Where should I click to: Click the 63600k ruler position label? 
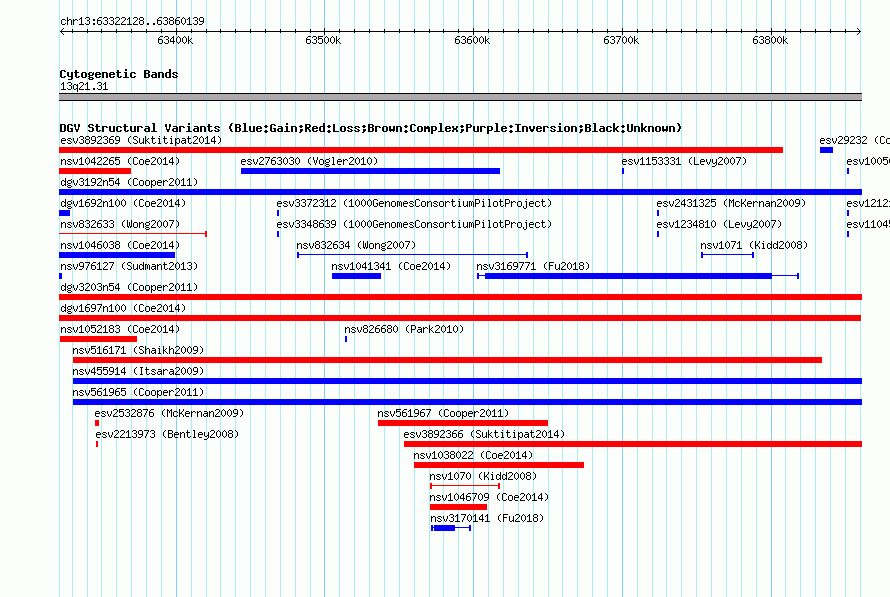pyautogui.click(x=472, y=40)
